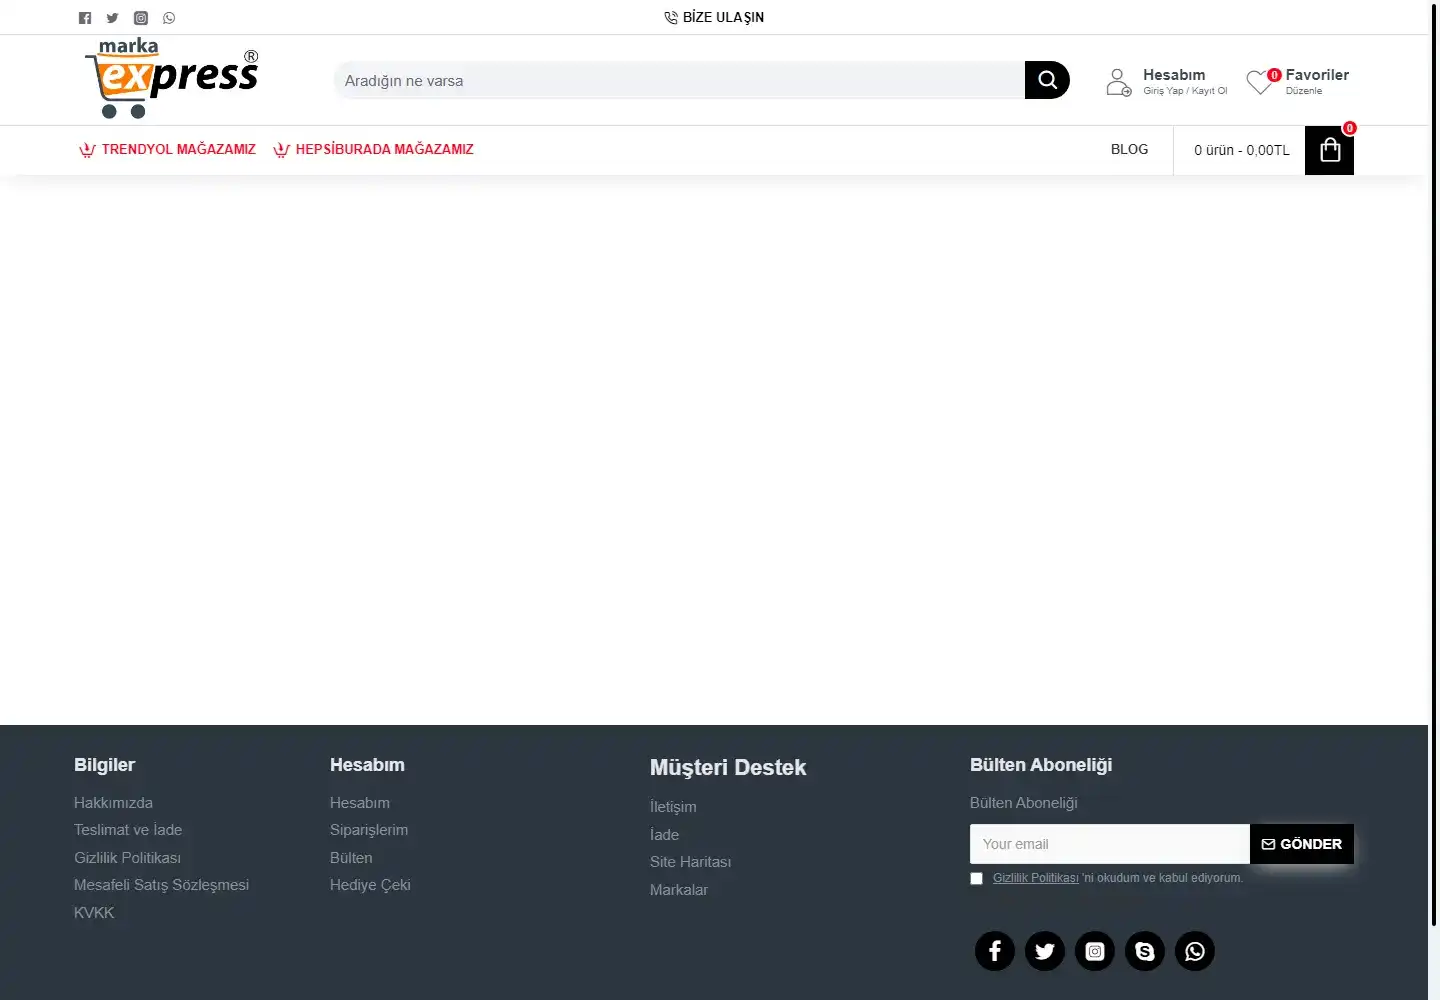1440x1000 pixels.
Task: Click the Favoriler heart icon
Action: point(1260,82)
